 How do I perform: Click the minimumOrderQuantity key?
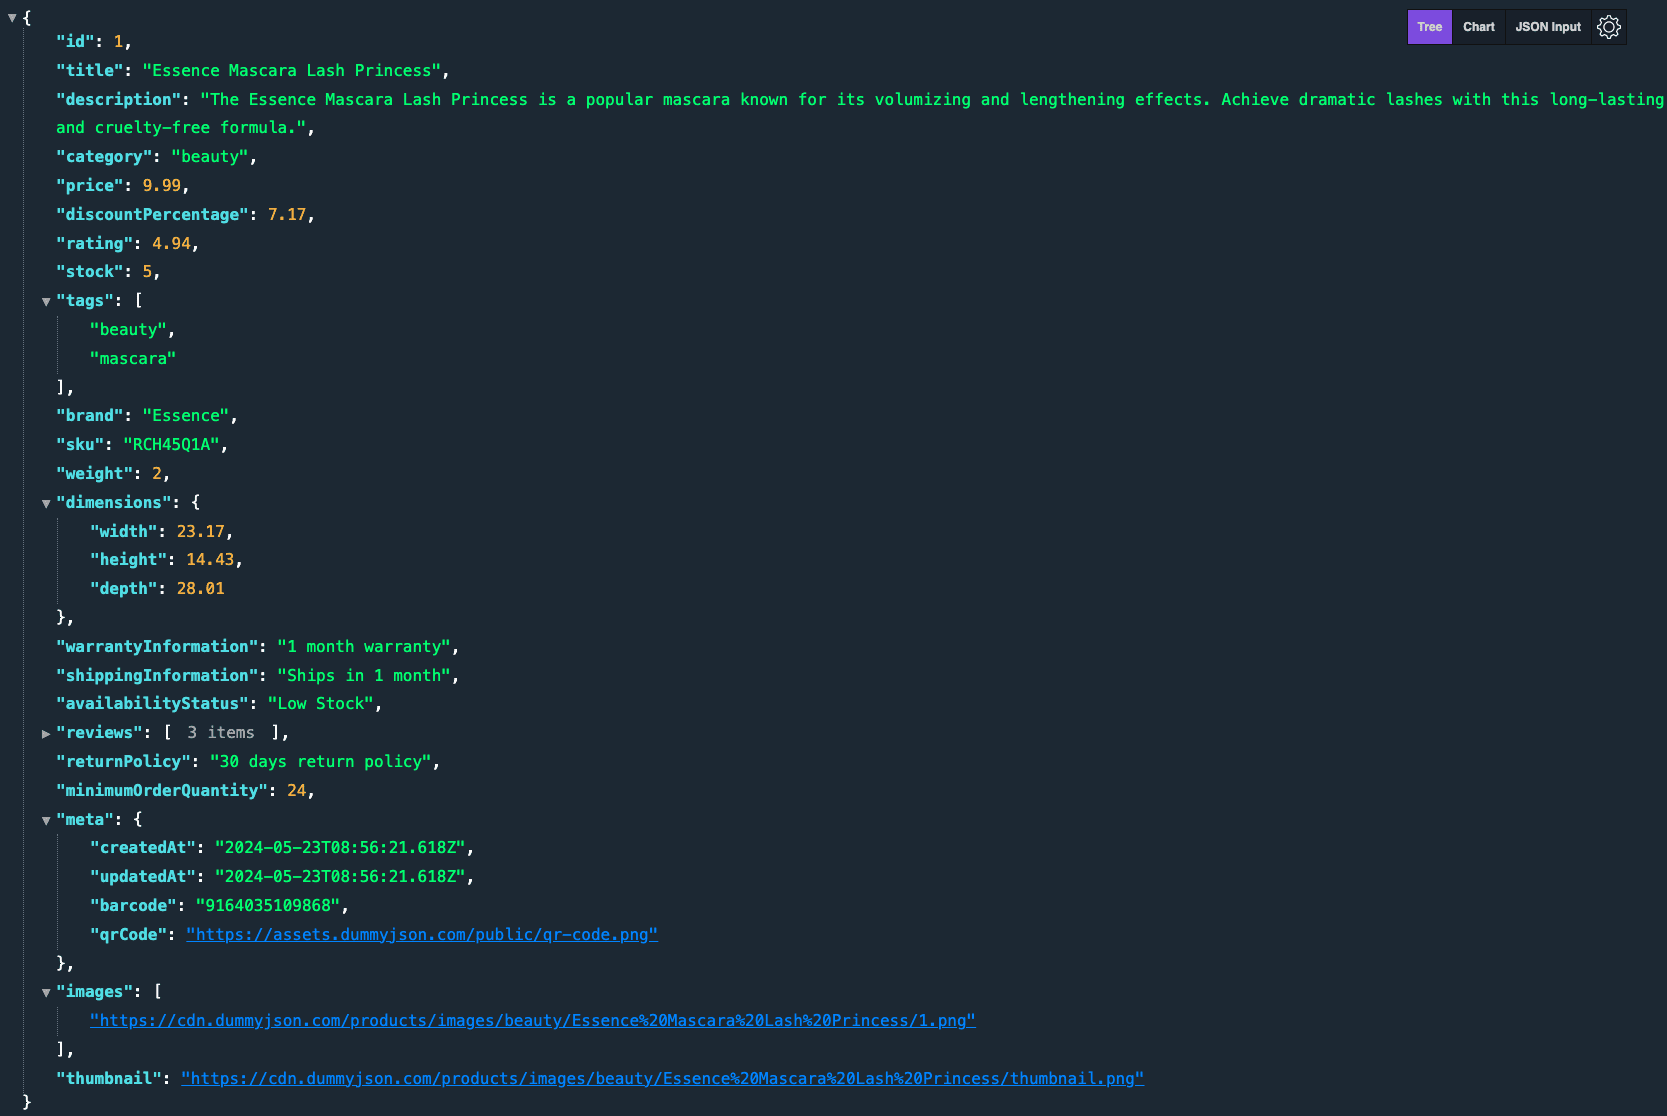162,790
